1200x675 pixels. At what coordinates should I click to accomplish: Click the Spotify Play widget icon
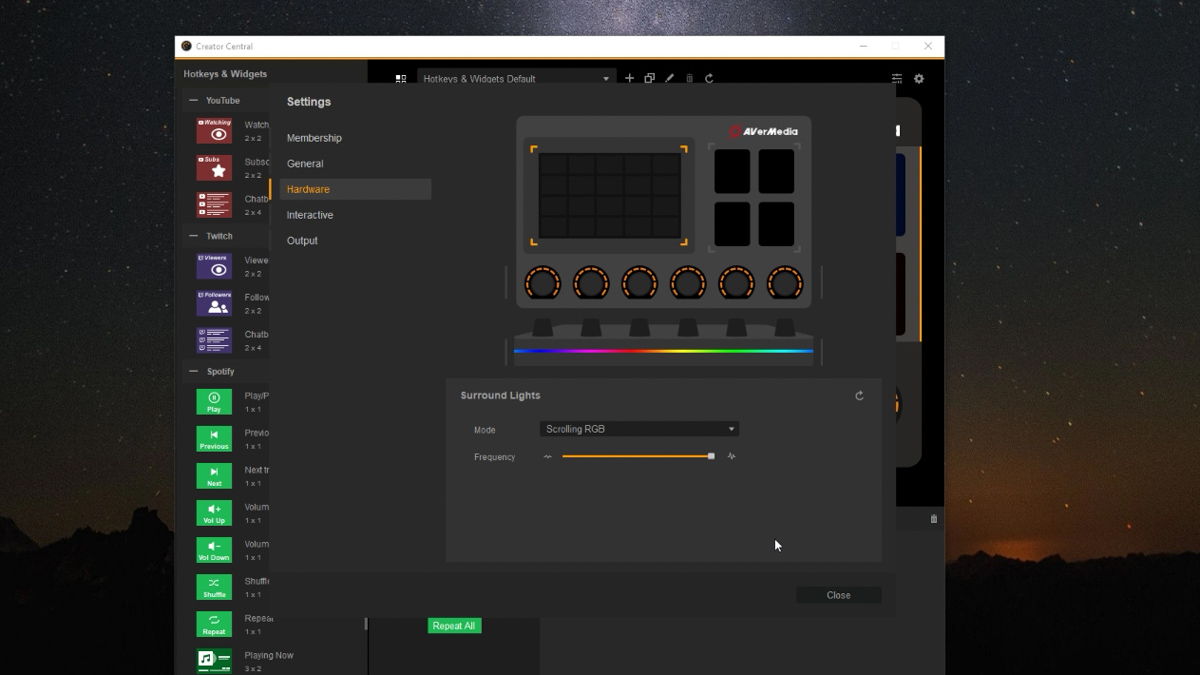point(214,402)
